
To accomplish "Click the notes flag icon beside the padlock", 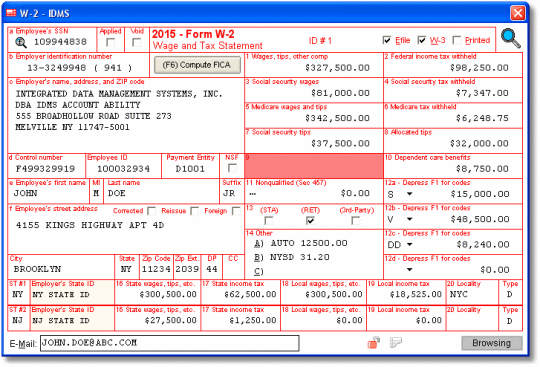I will pos(396,343).
